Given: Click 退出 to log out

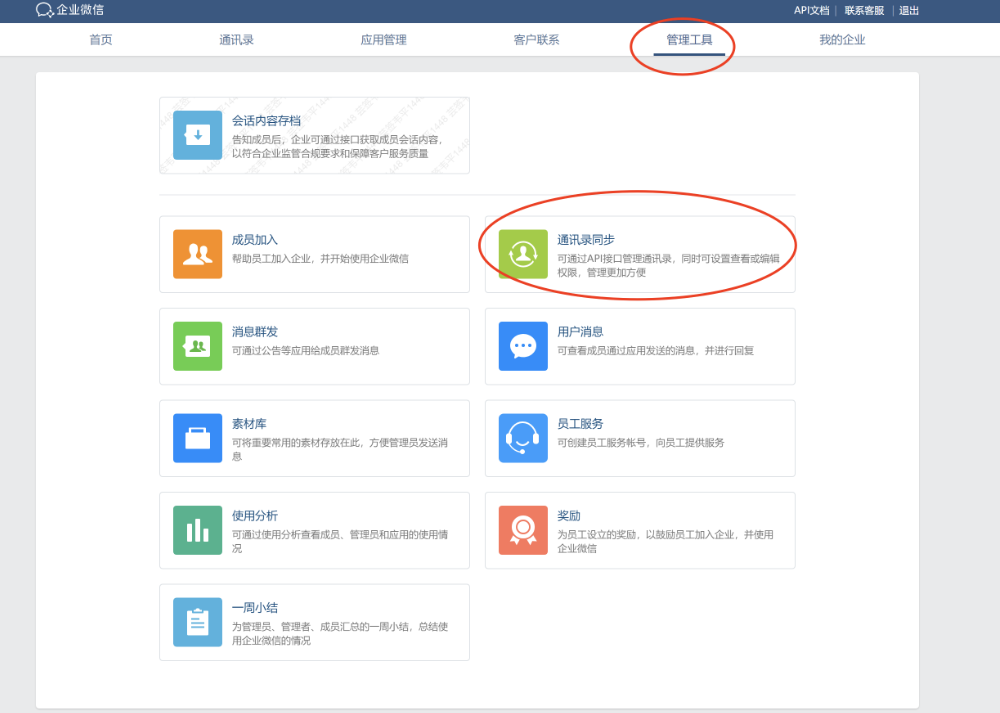Looking at the screenshot, I should point(908,11).
